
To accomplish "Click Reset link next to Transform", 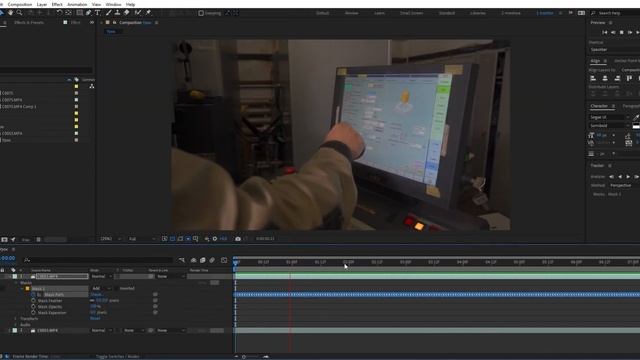I will [95, 318].
